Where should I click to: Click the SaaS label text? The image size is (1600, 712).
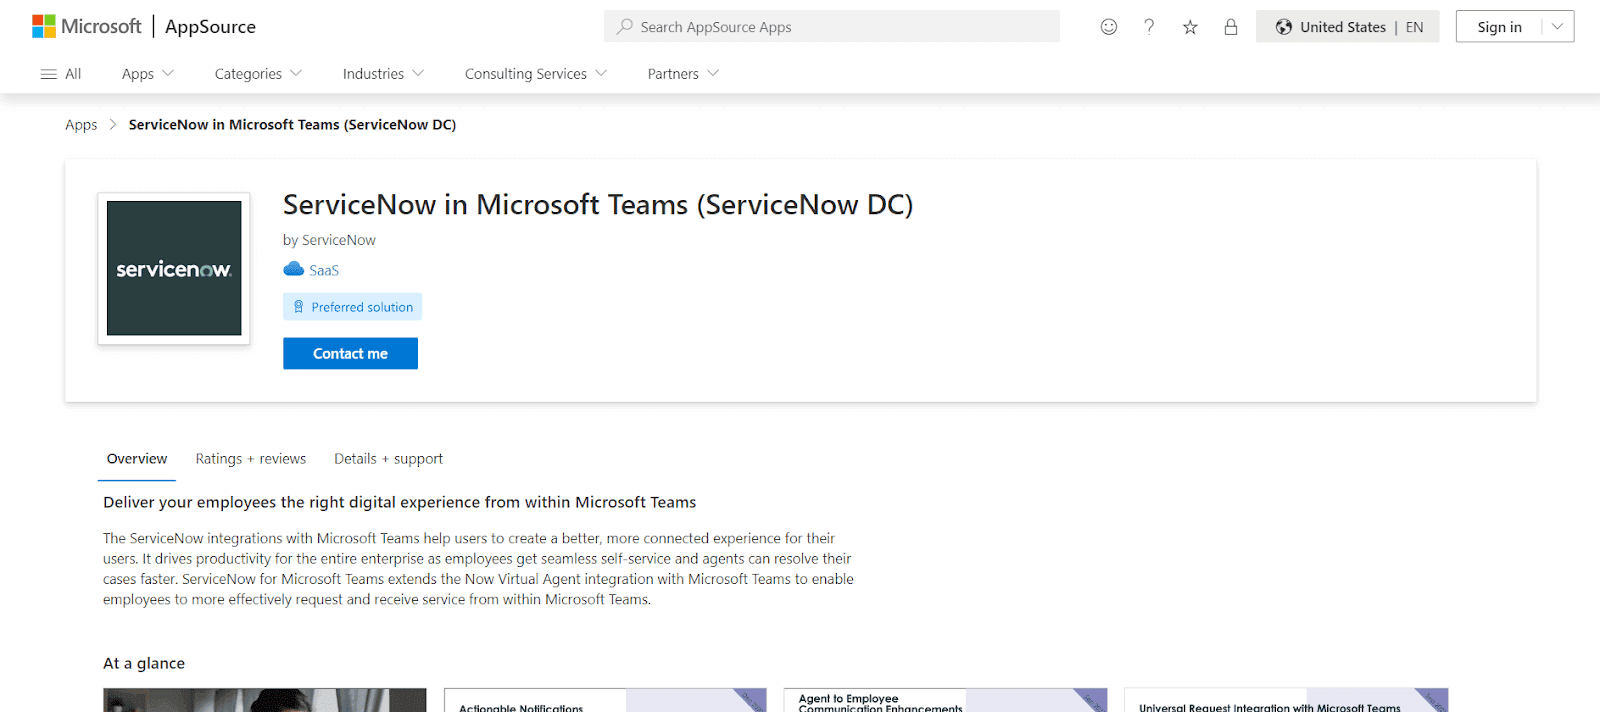click(324, 270)
